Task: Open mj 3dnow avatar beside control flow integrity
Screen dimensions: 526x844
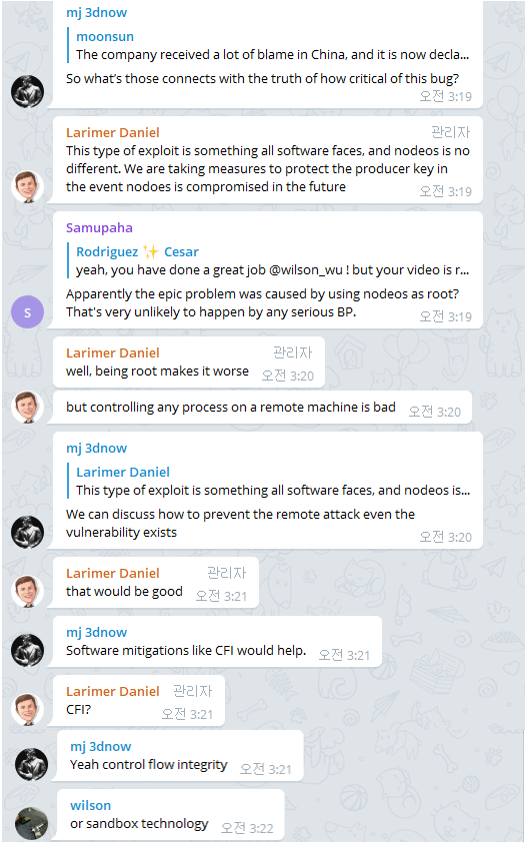Action: click(31, 764)
